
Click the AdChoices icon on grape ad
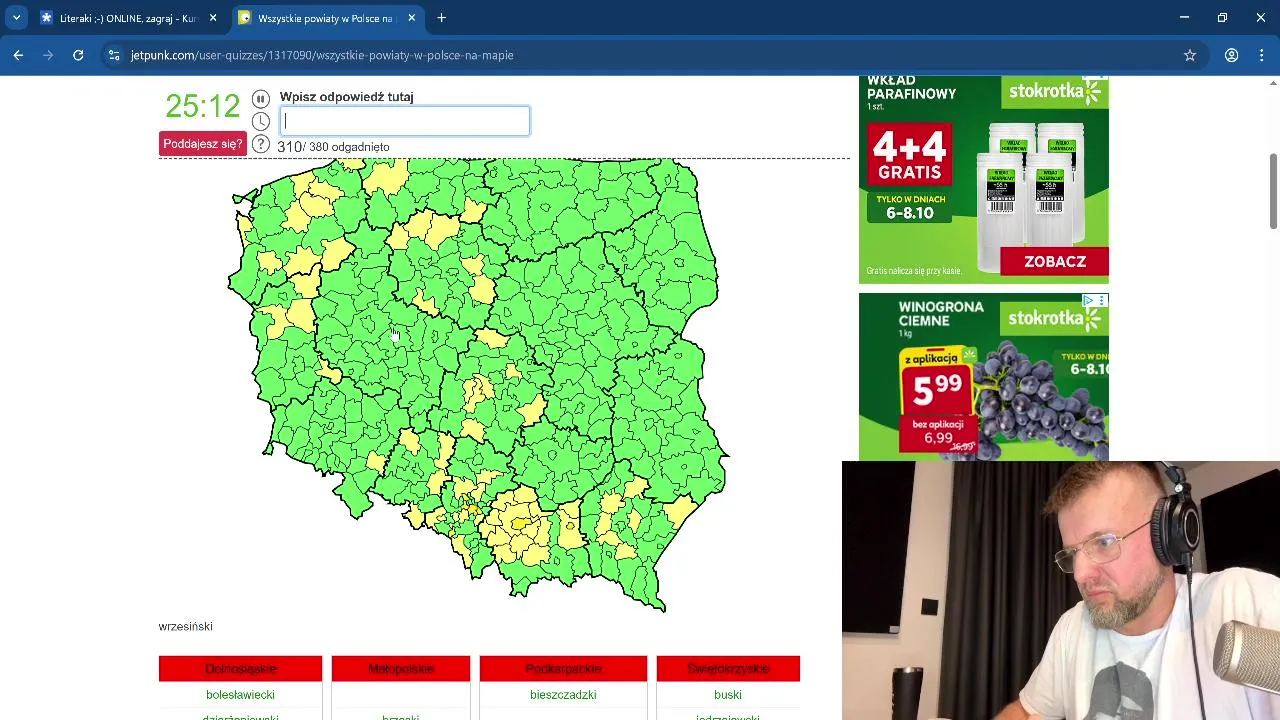(1089, 300)
